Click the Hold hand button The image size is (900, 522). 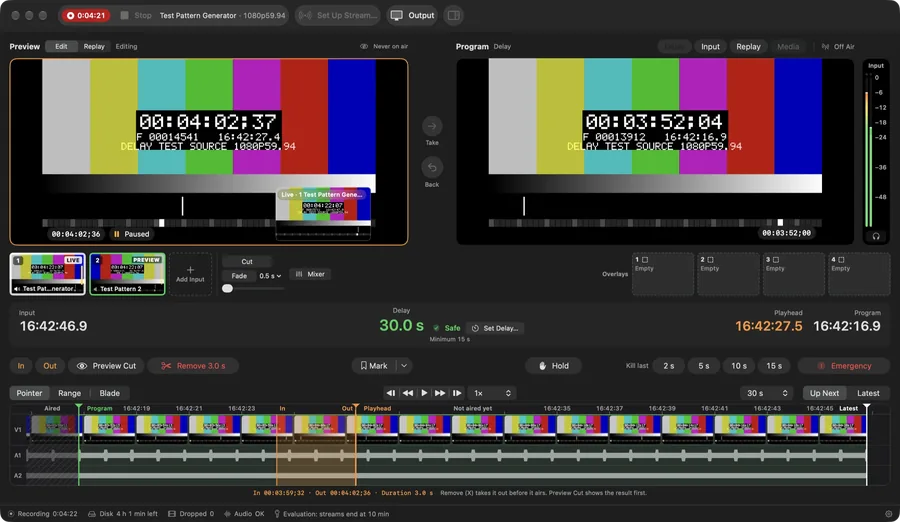click(x=553, y=366)
